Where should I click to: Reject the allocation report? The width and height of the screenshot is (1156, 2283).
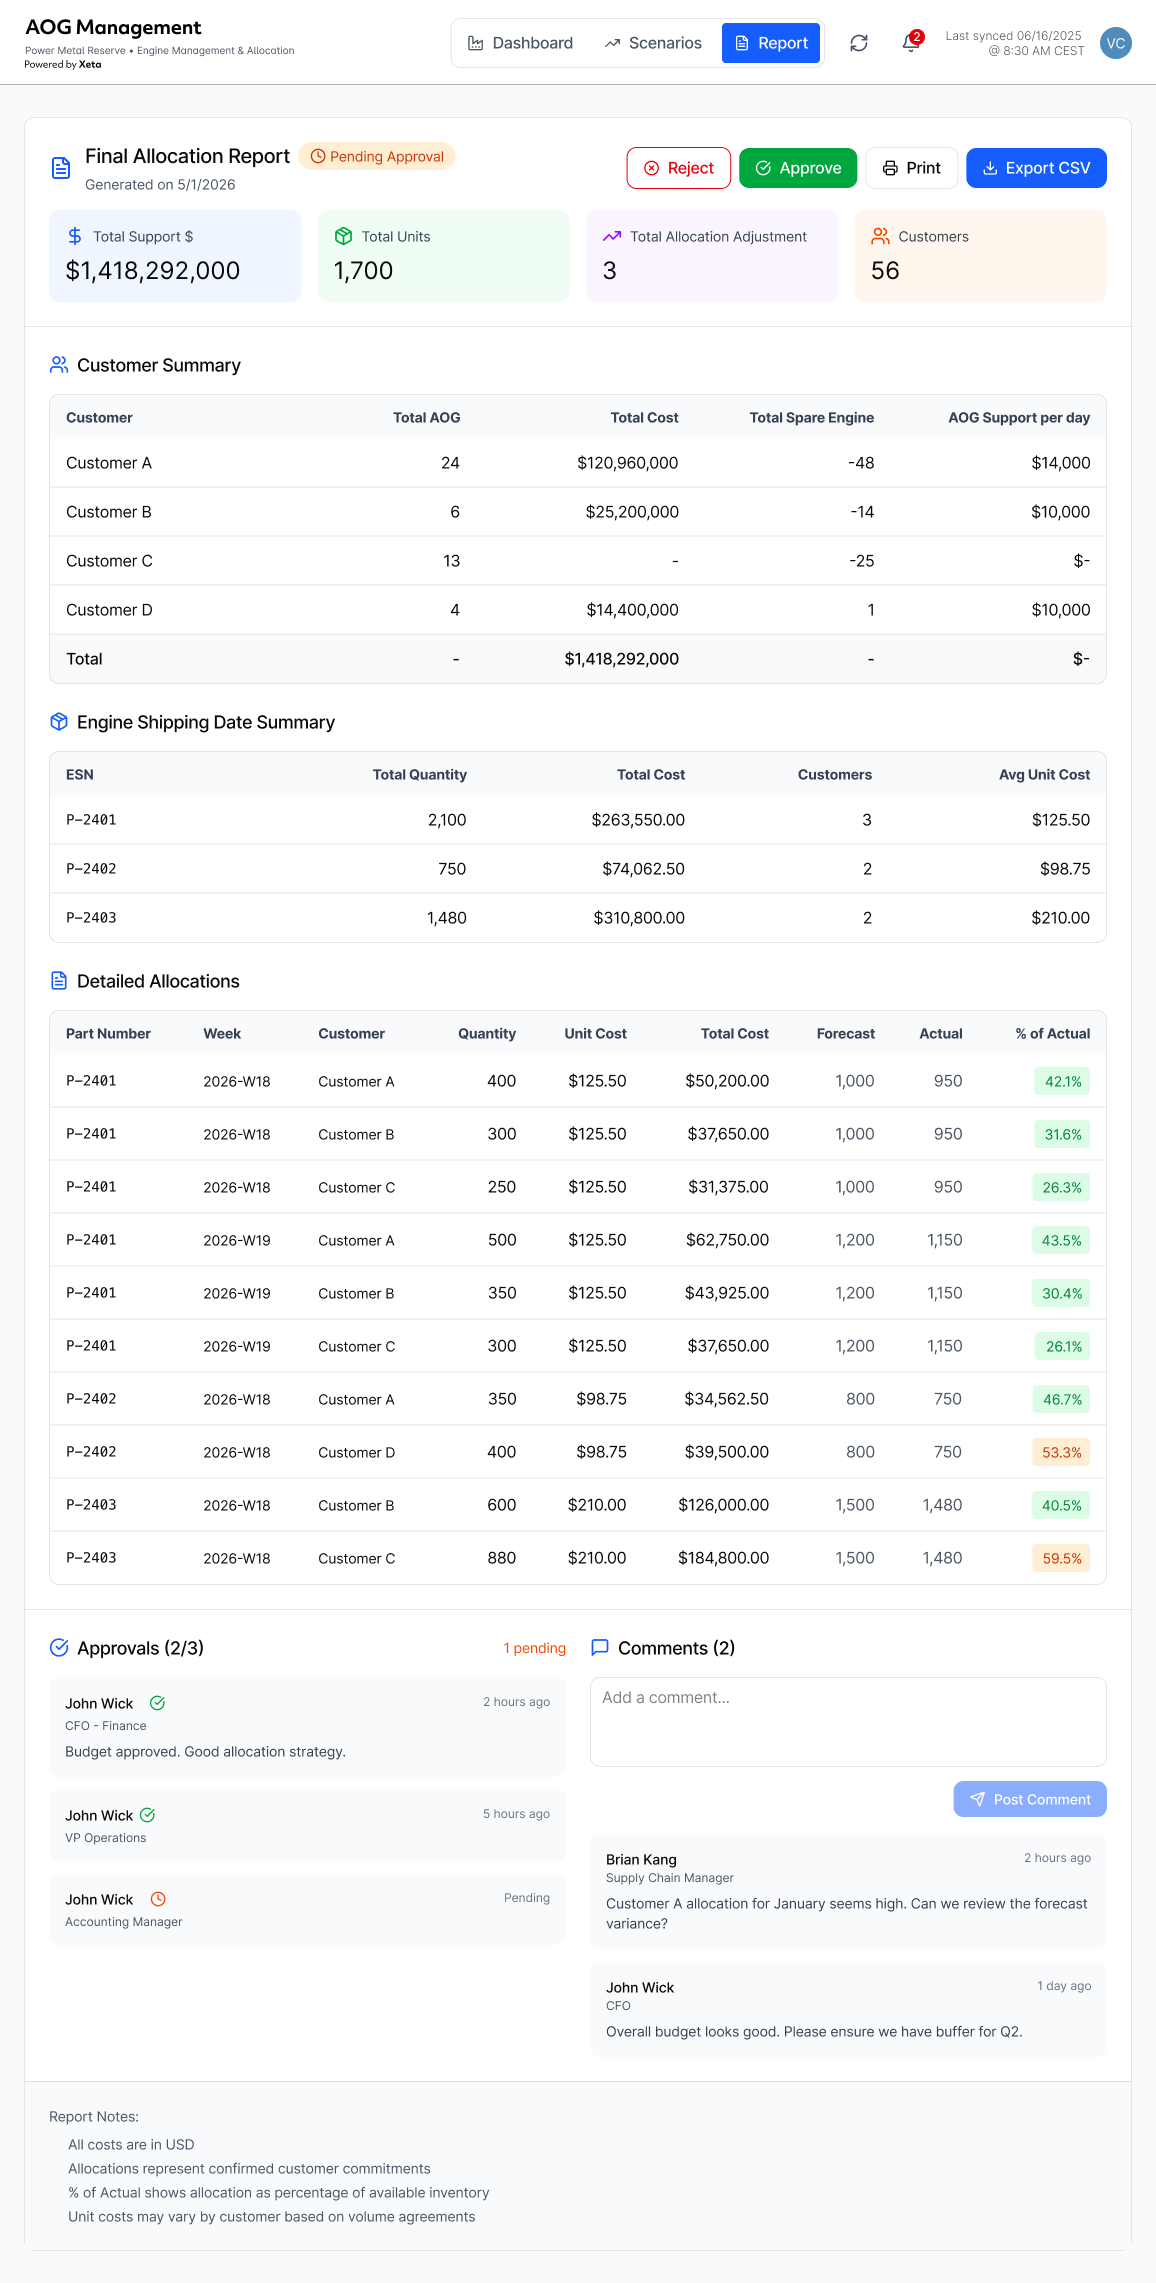678,168
